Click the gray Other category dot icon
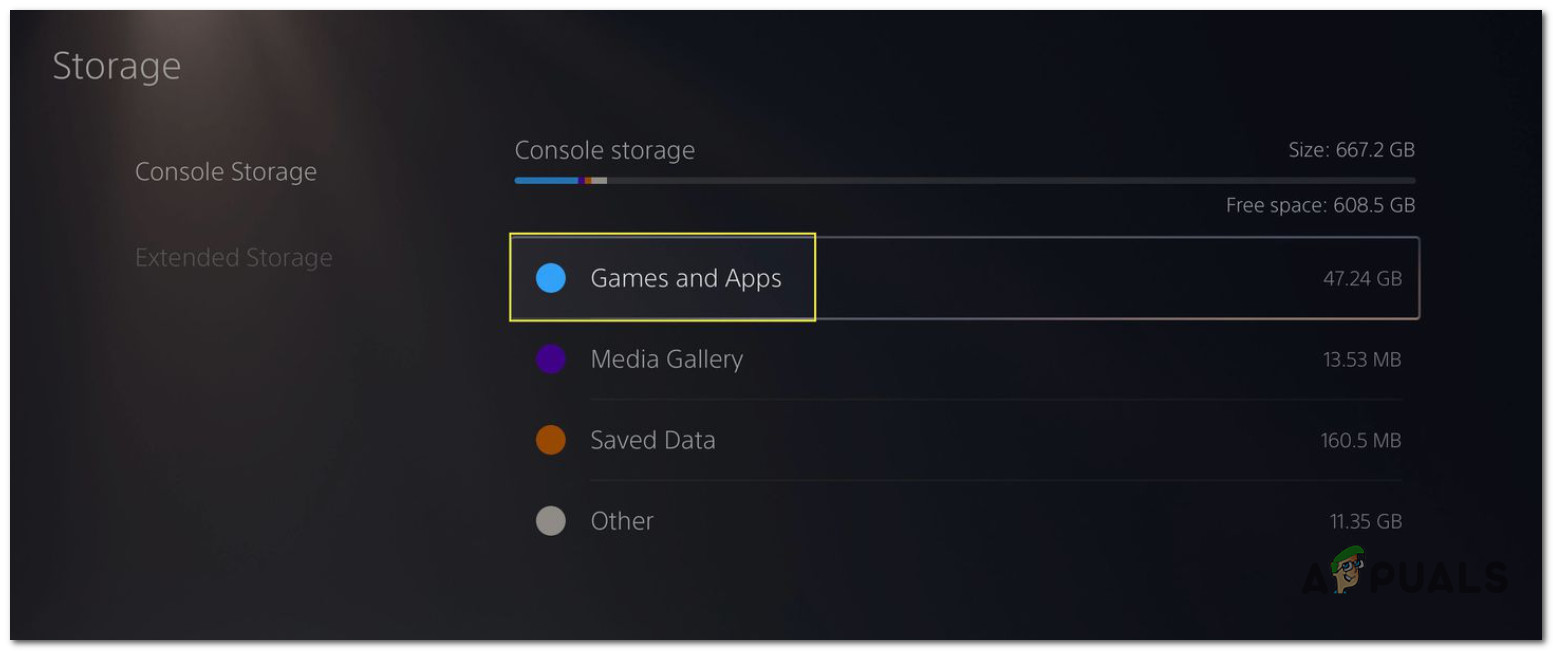Image resolution: width=1553 pixels, height=651 pixels. tap(549, 521)
